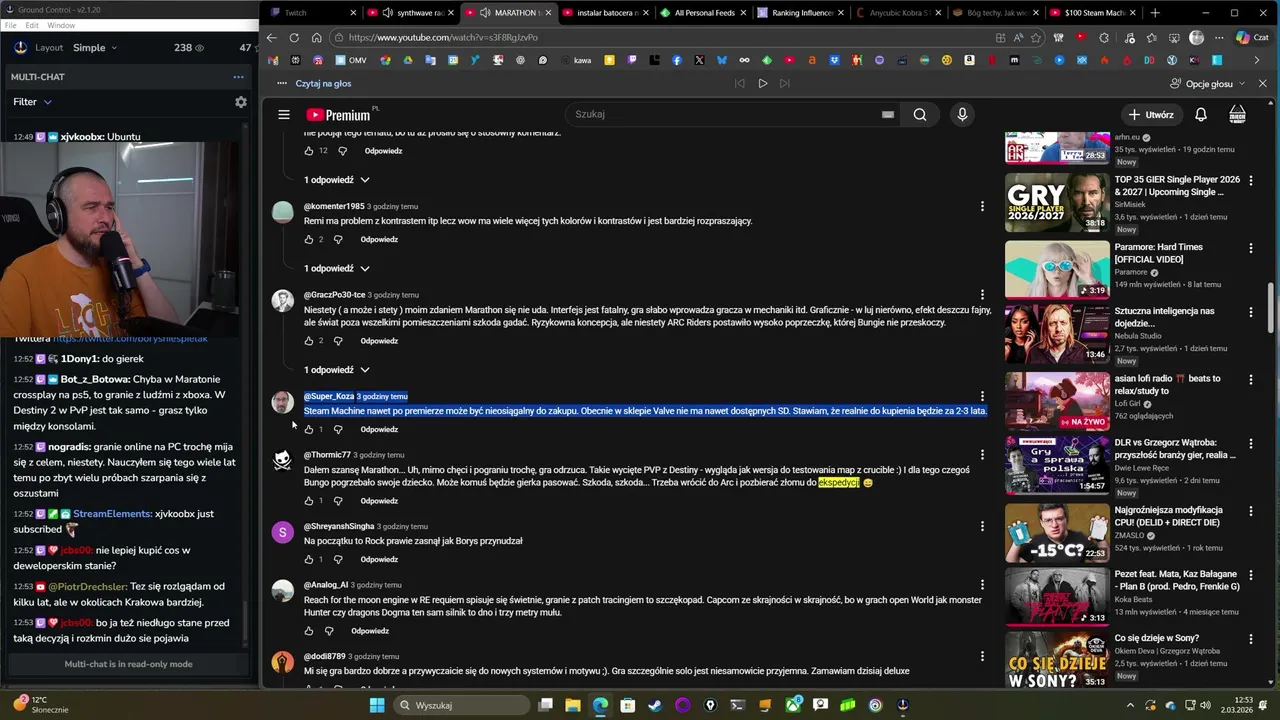Open the kawa bookmark
Screen dimensions: 1280x720
tap(575, 60)
